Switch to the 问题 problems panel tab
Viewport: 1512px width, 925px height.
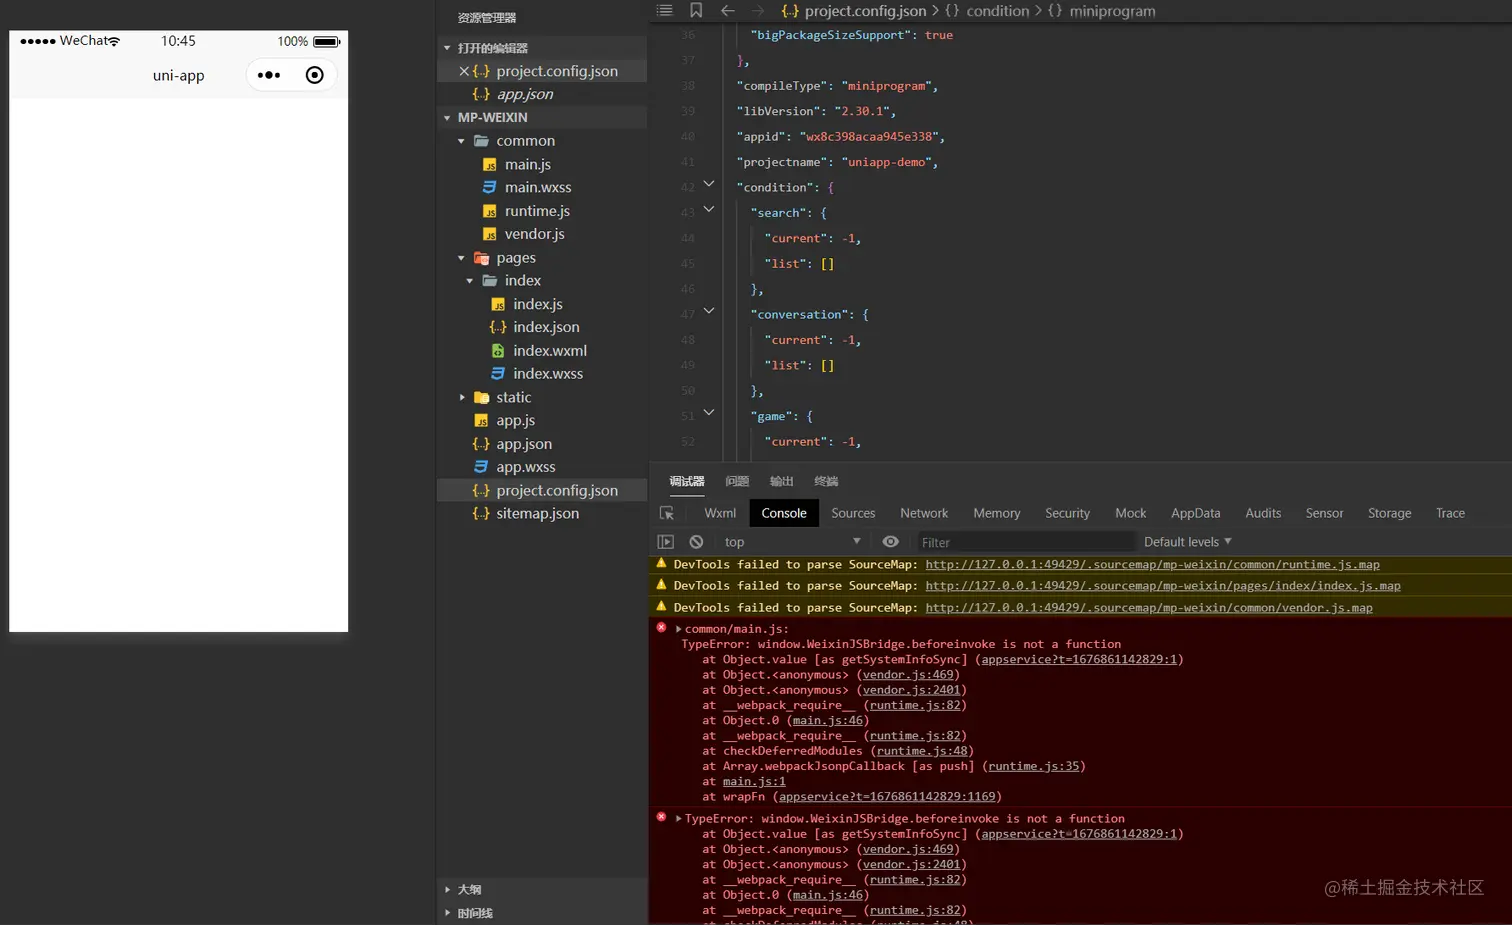click(737, 481)
